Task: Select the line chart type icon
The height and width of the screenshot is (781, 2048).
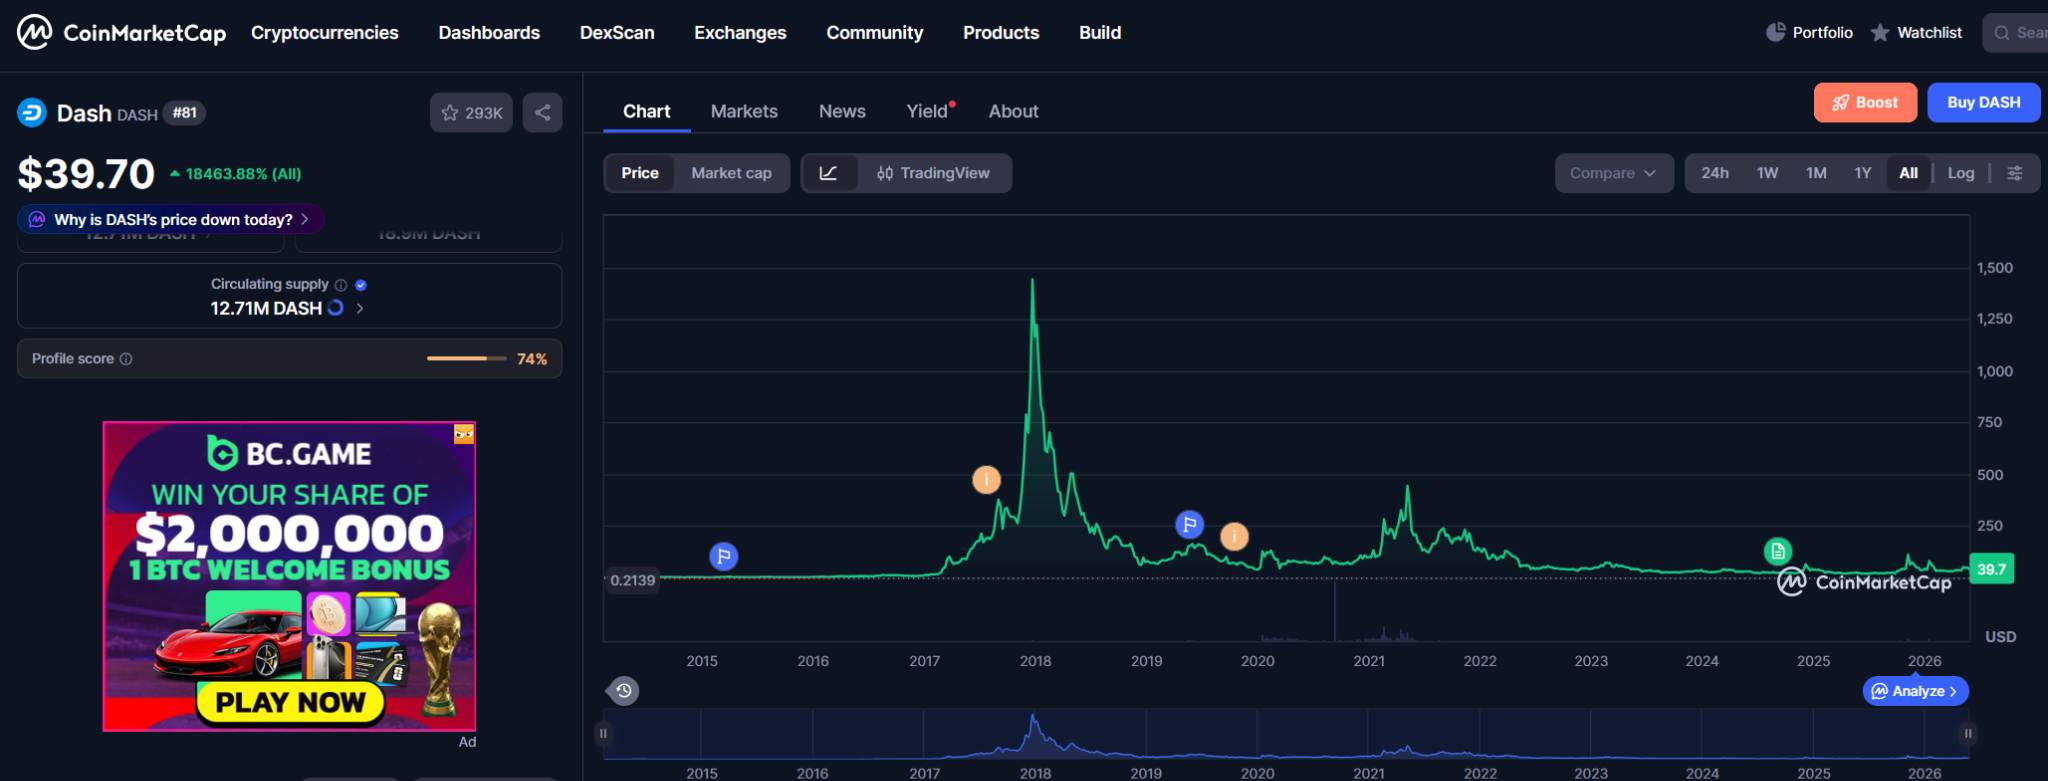Action: click(828, 173)
